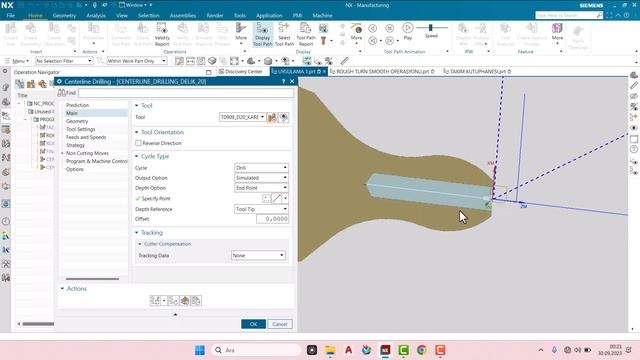Select Prediction in the dialog list
Viewport: 640px width, 360px height.
[x=78, y=105]
